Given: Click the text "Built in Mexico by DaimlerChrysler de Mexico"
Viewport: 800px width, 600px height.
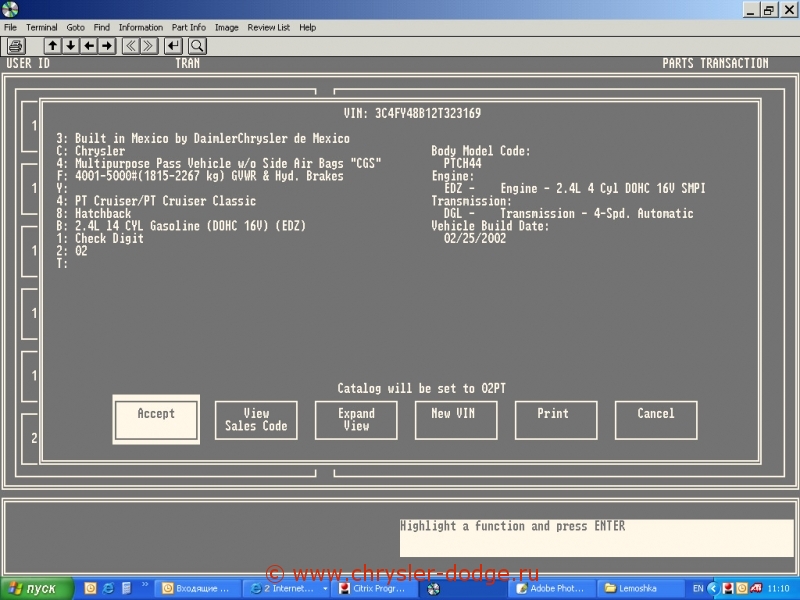Looking at the screenshot, I should (212, 138).
